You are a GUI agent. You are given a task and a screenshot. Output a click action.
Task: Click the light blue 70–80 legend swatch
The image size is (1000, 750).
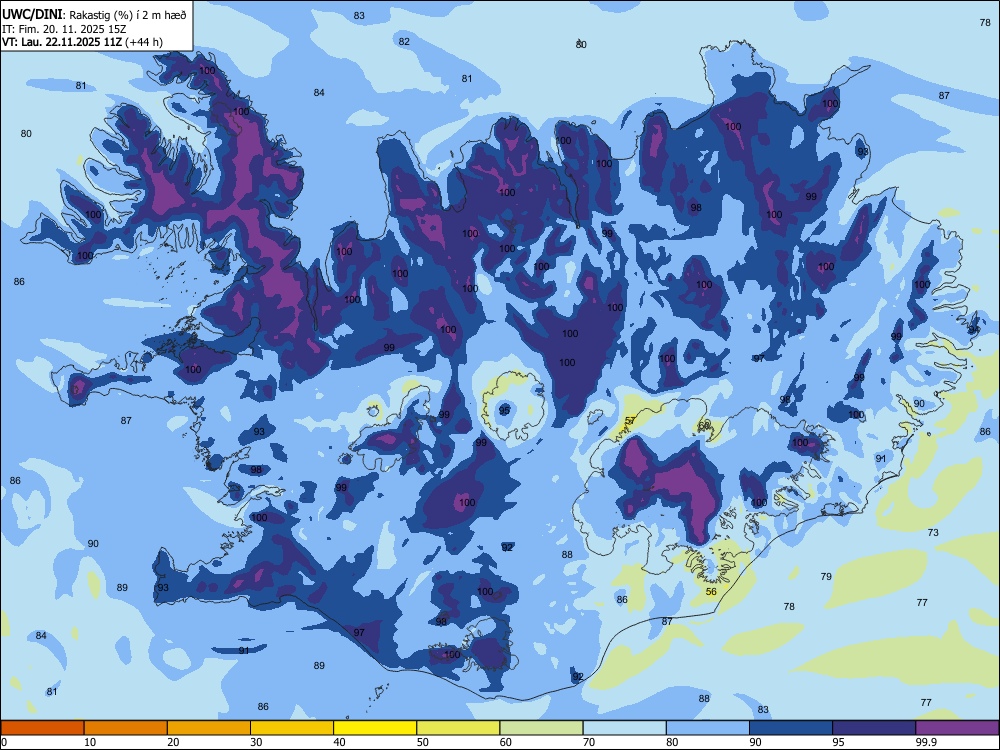tap(625, 728)
